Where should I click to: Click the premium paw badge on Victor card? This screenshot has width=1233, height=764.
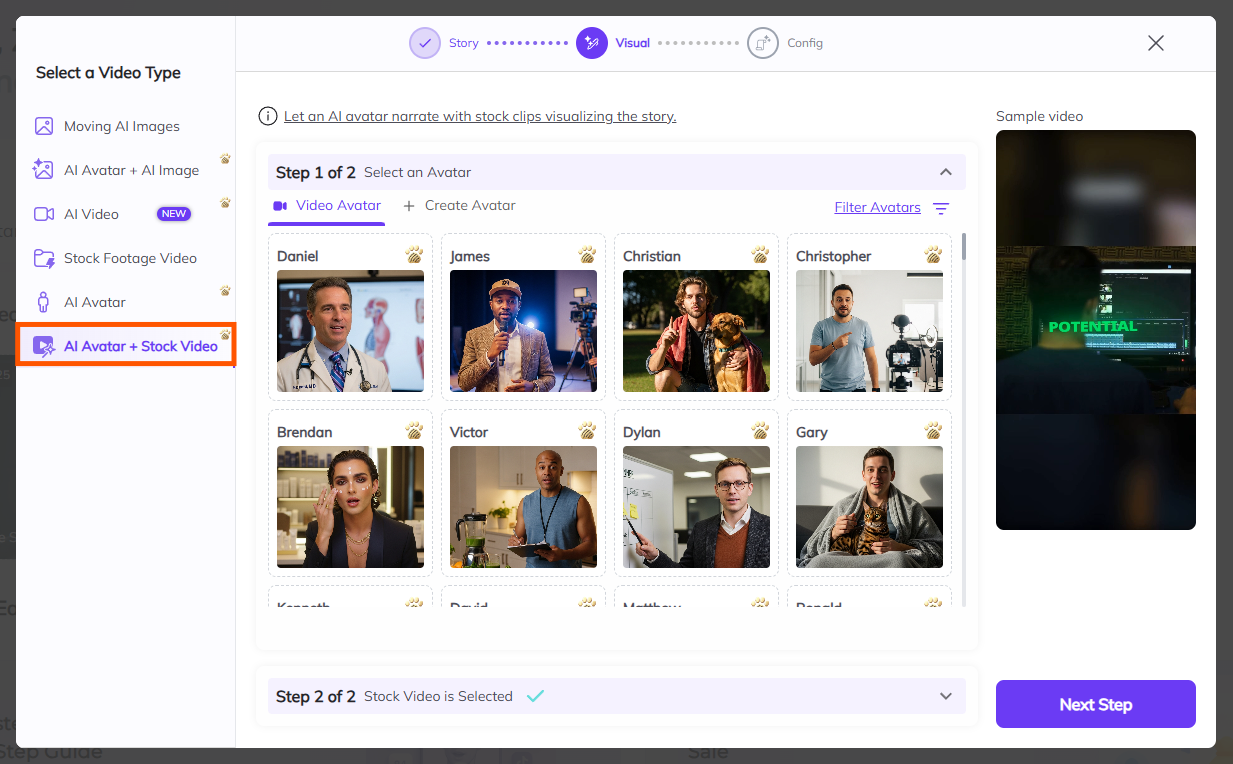tap(587, 431)
